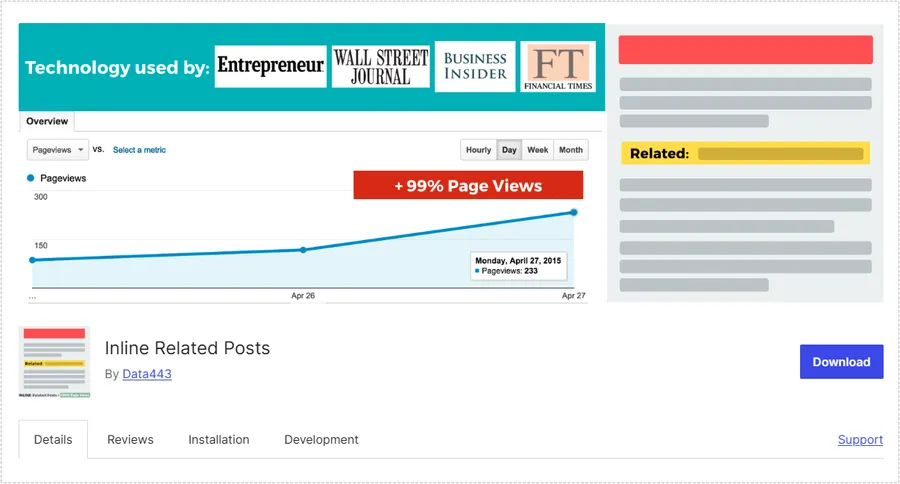Click the +99% Page Views red banner
Viewport: 900px width, 484px height.
coord(468,185)
